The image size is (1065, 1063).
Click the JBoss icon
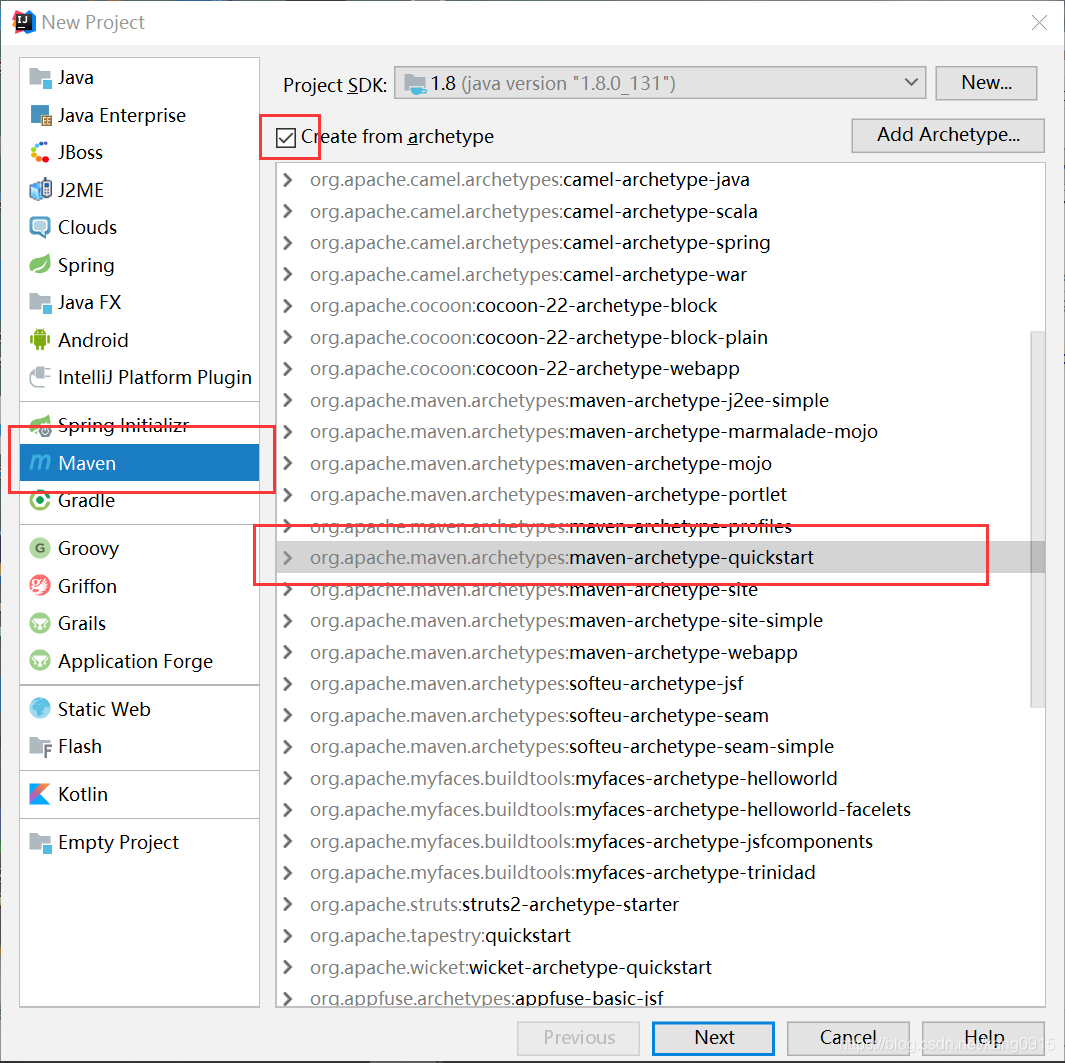[40, 153]
